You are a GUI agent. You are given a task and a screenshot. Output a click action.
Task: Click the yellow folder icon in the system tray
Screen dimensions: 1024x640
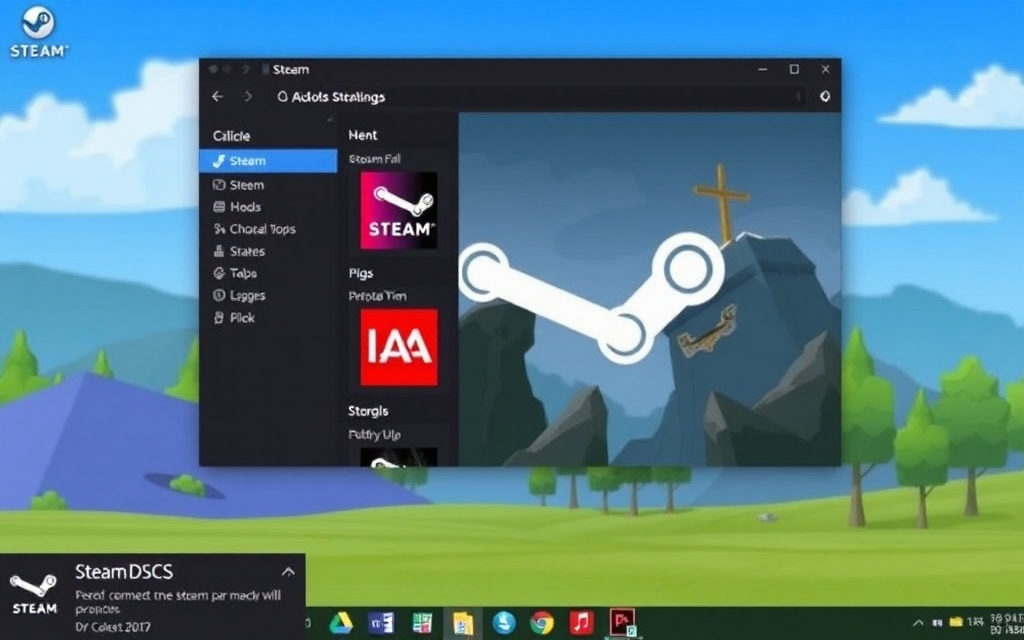click(x=956, y=622)
